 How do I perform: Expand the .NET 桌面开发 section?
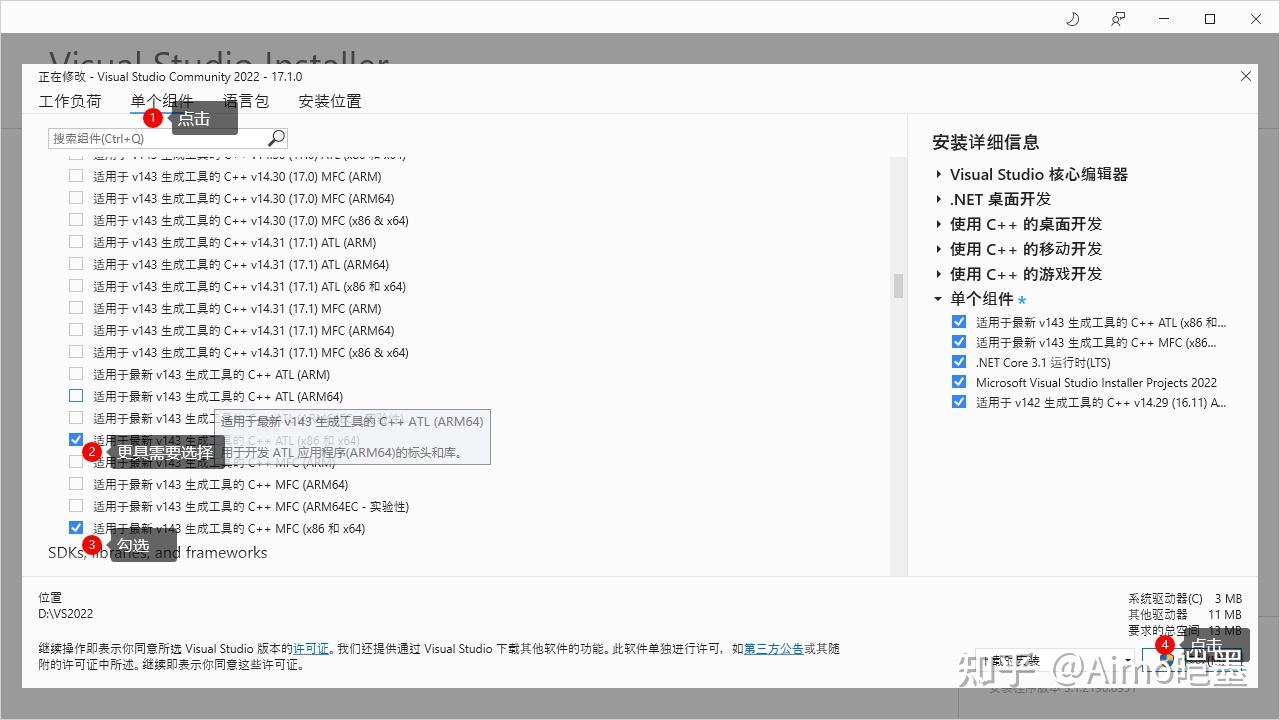[x=937, y=199]
